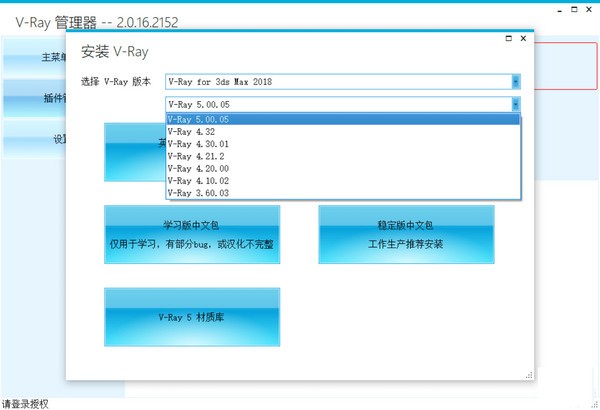Open 设置 in the manager sidebar

click(x=34, y=139)
